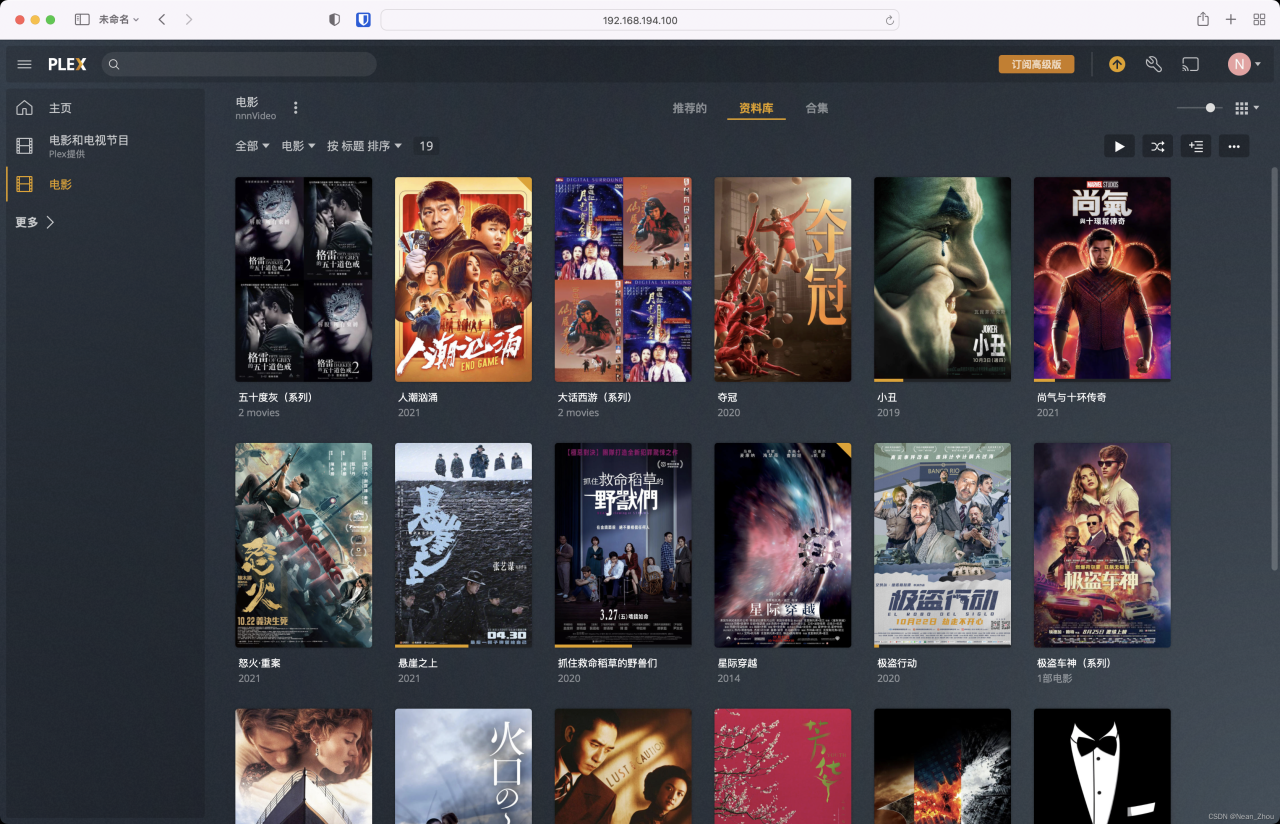This screenshot has height=824, width=1280.
Task: Click the home icon in sidebar
Action: pyautogui.click(x=24, y=108)
